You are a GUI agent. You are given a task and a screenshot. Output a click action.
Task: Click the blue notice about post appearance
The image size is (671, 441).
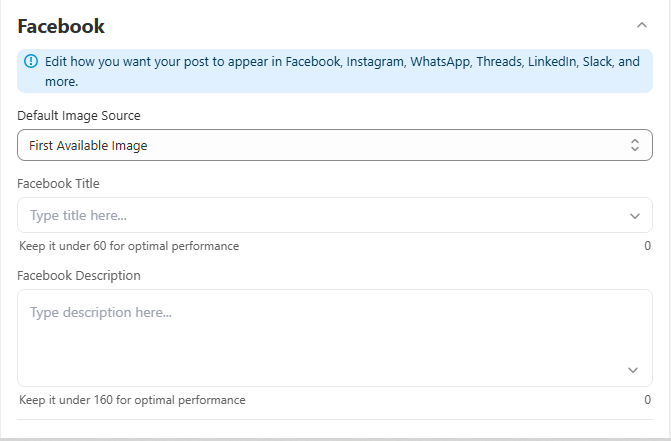click(335, 71)
